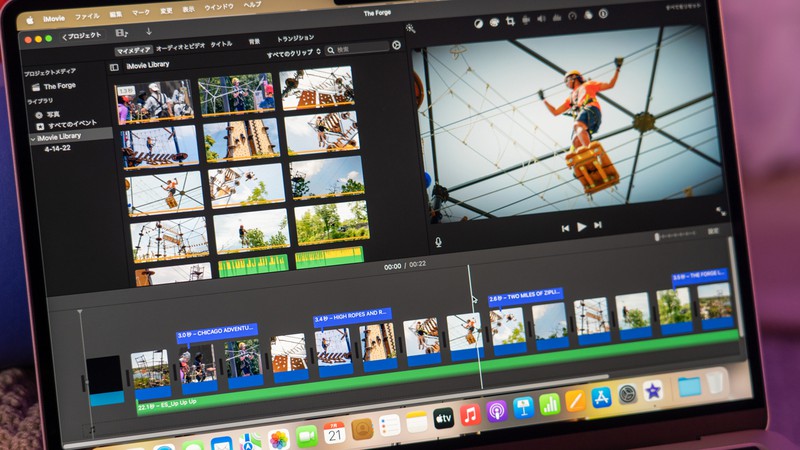
Task: Open noise reduction and equalizer tool
Action: click(557, 17)
